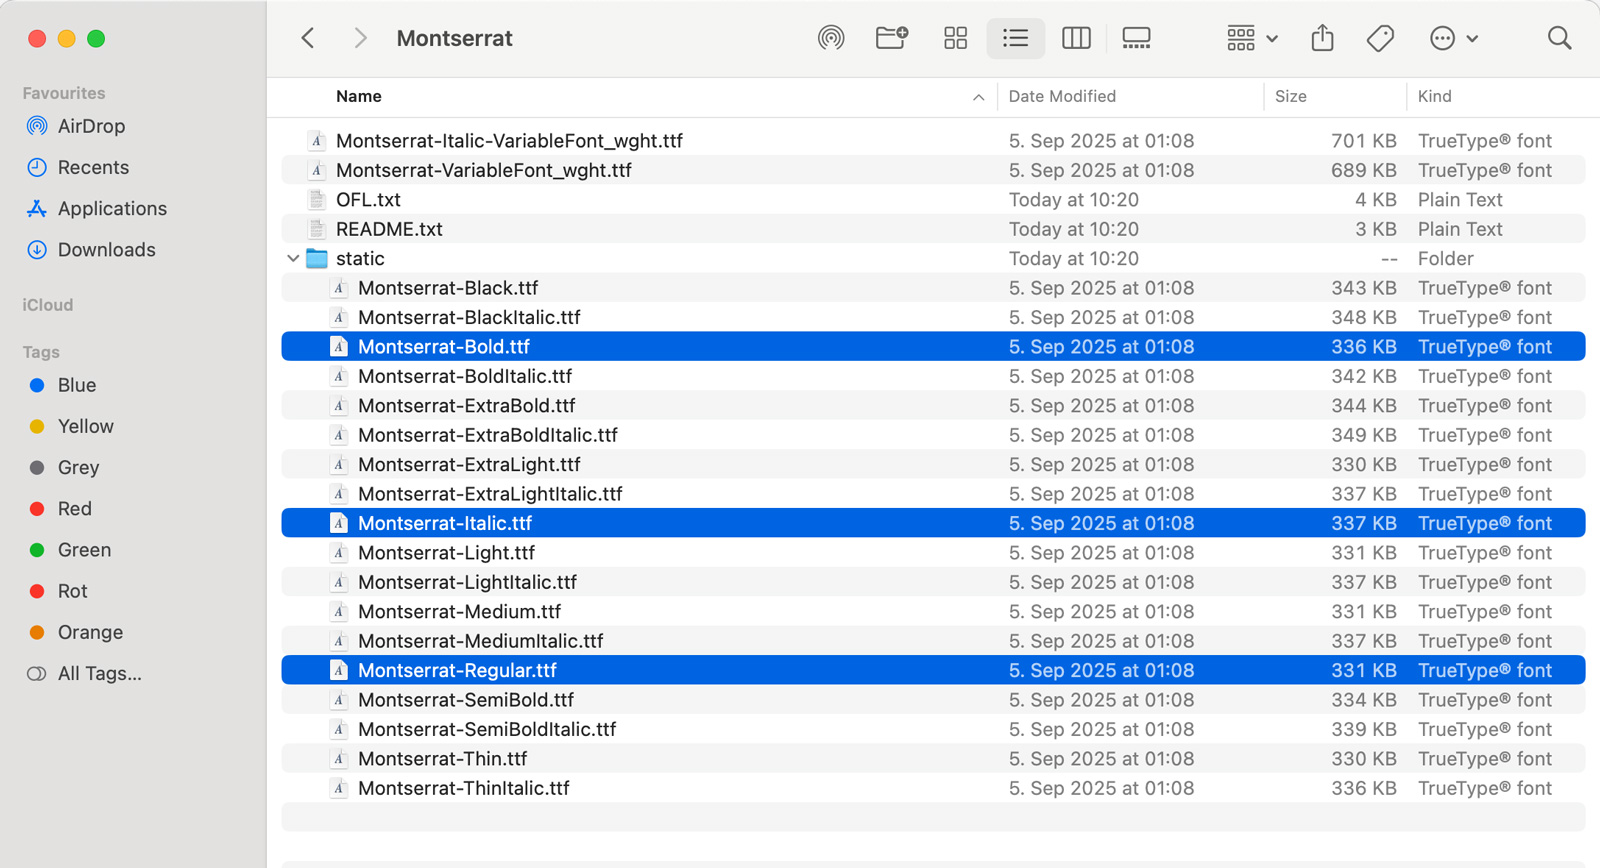Select the highlighted Montserrat-Regular.ttf row
The width and height of the screenshot is (1600, 868).
click(933, 670)
